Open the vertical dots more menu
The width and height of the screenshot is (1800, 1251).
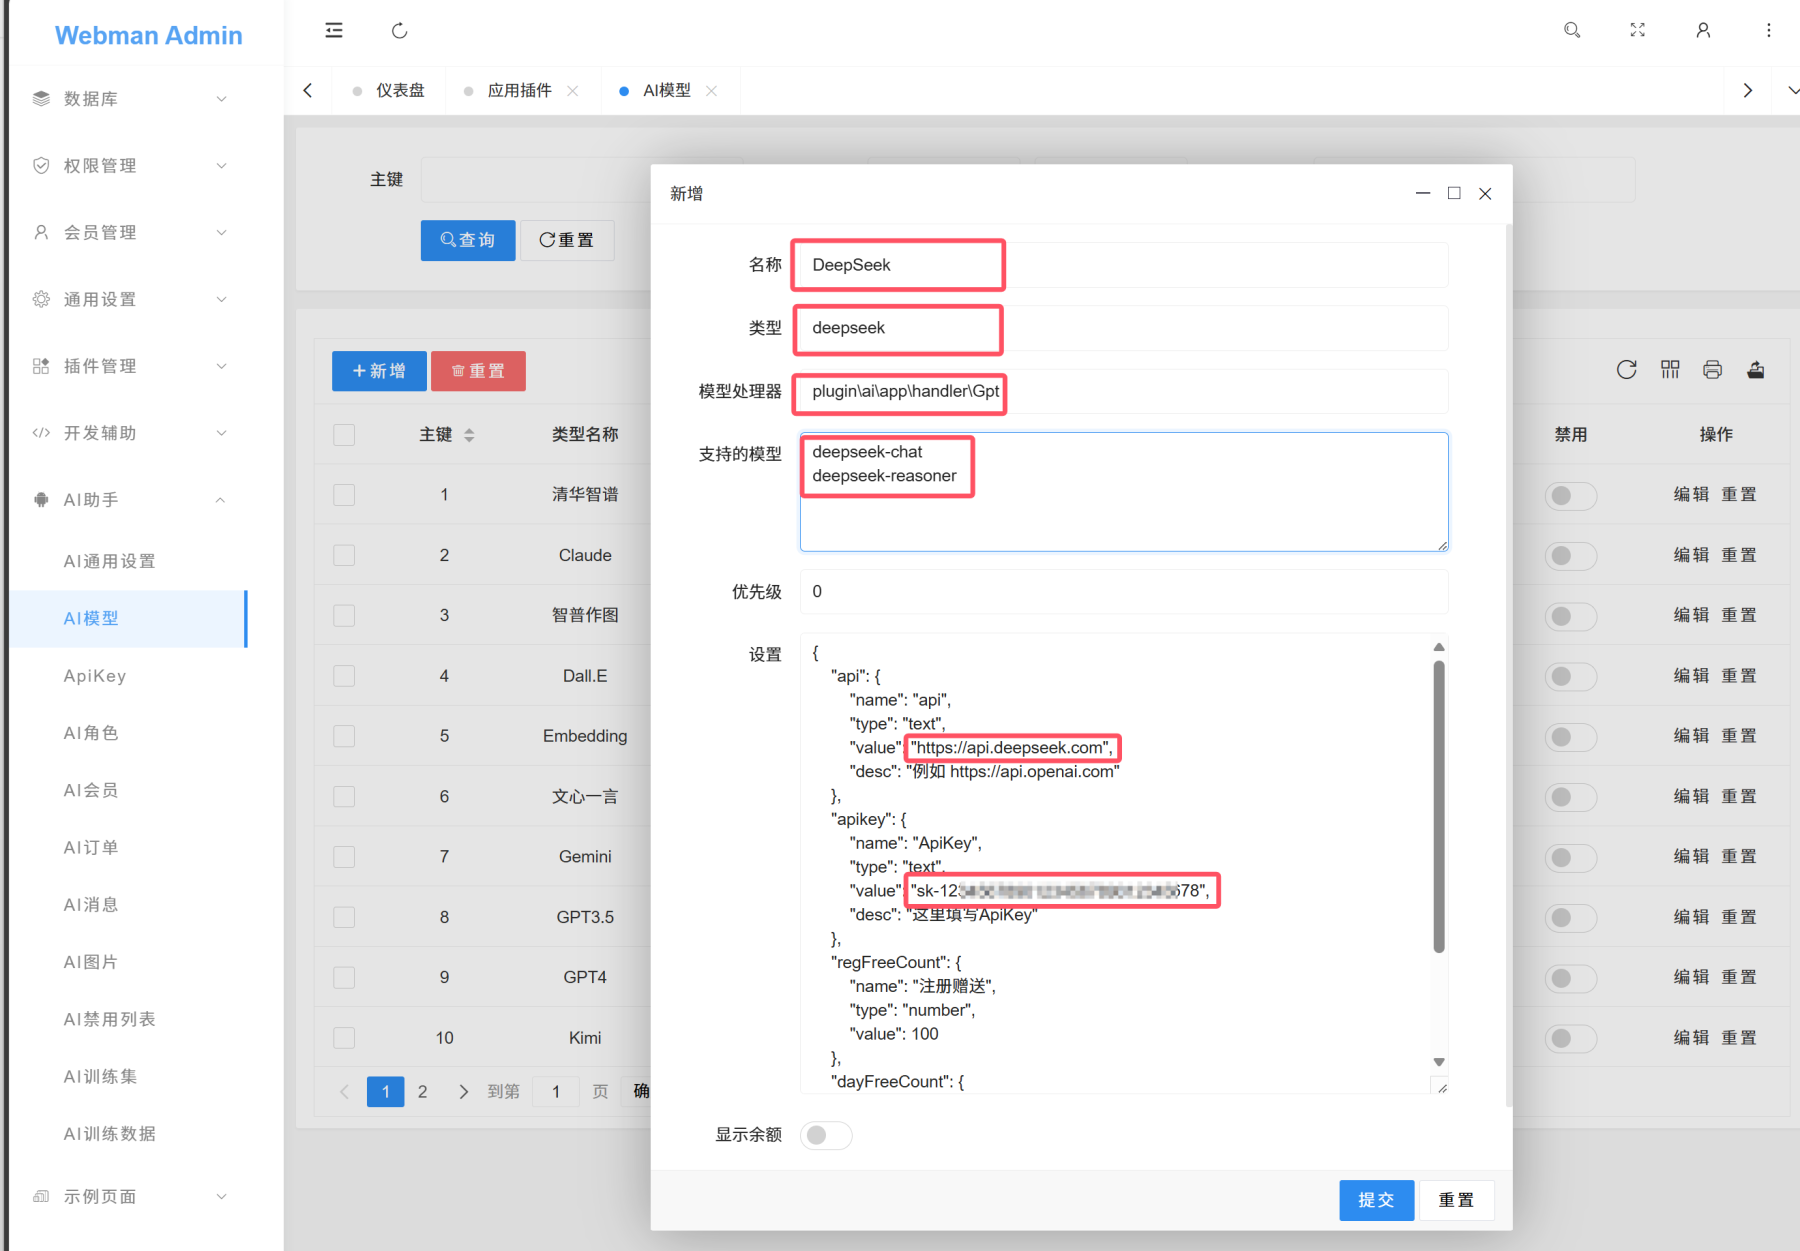coord(1769,30)
